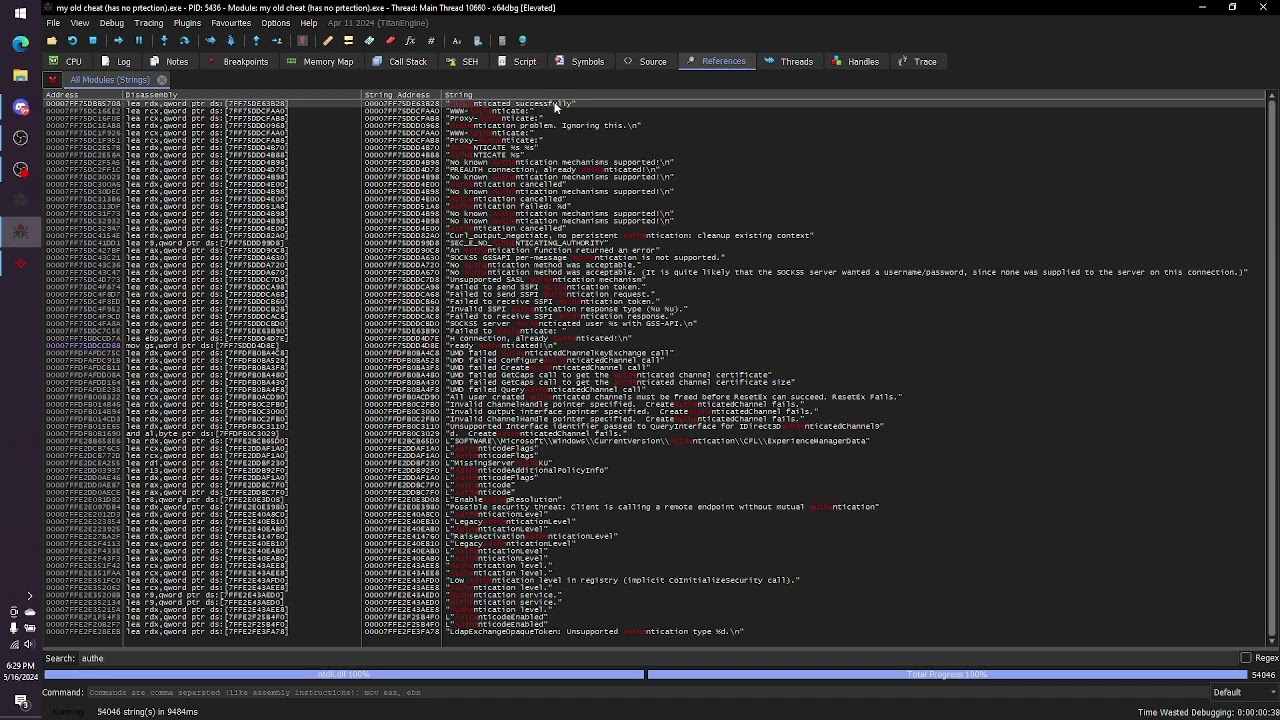1280x720 pixels.
Task: Switch to the Source tab
Action: coord(645,62)
